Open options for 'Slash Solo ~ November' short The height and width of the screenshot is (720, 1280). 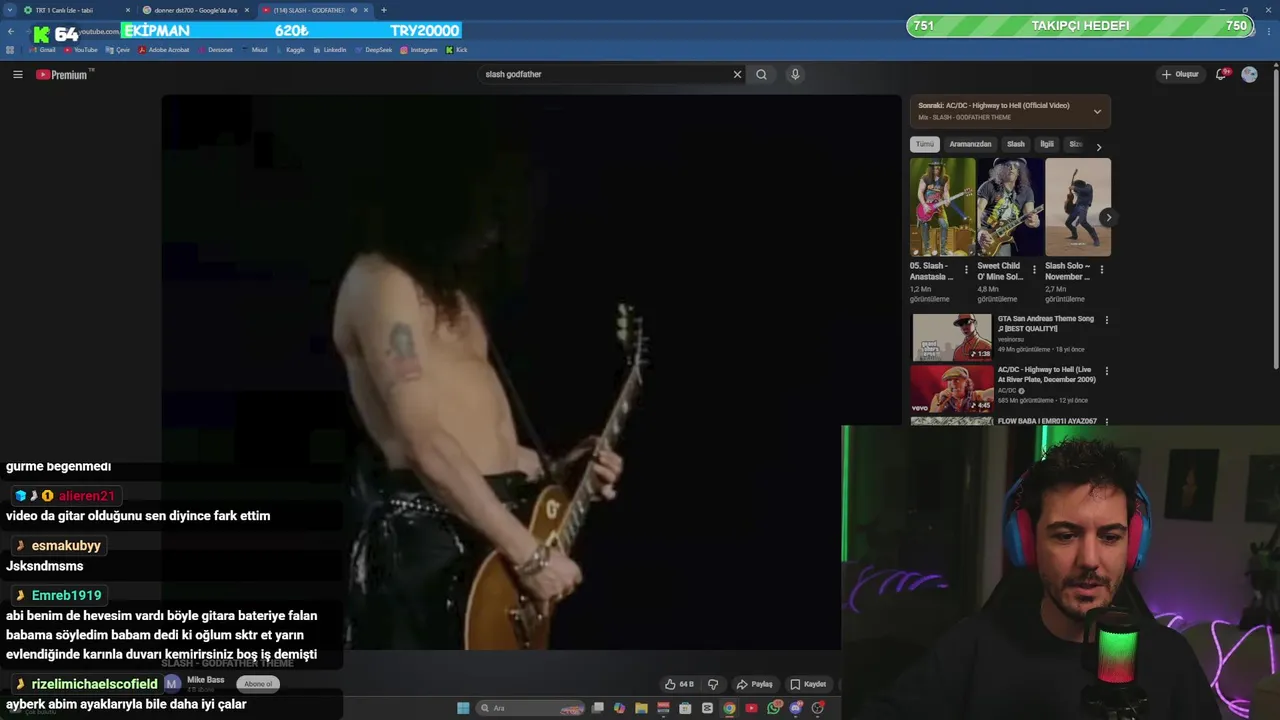(1102, 270)
